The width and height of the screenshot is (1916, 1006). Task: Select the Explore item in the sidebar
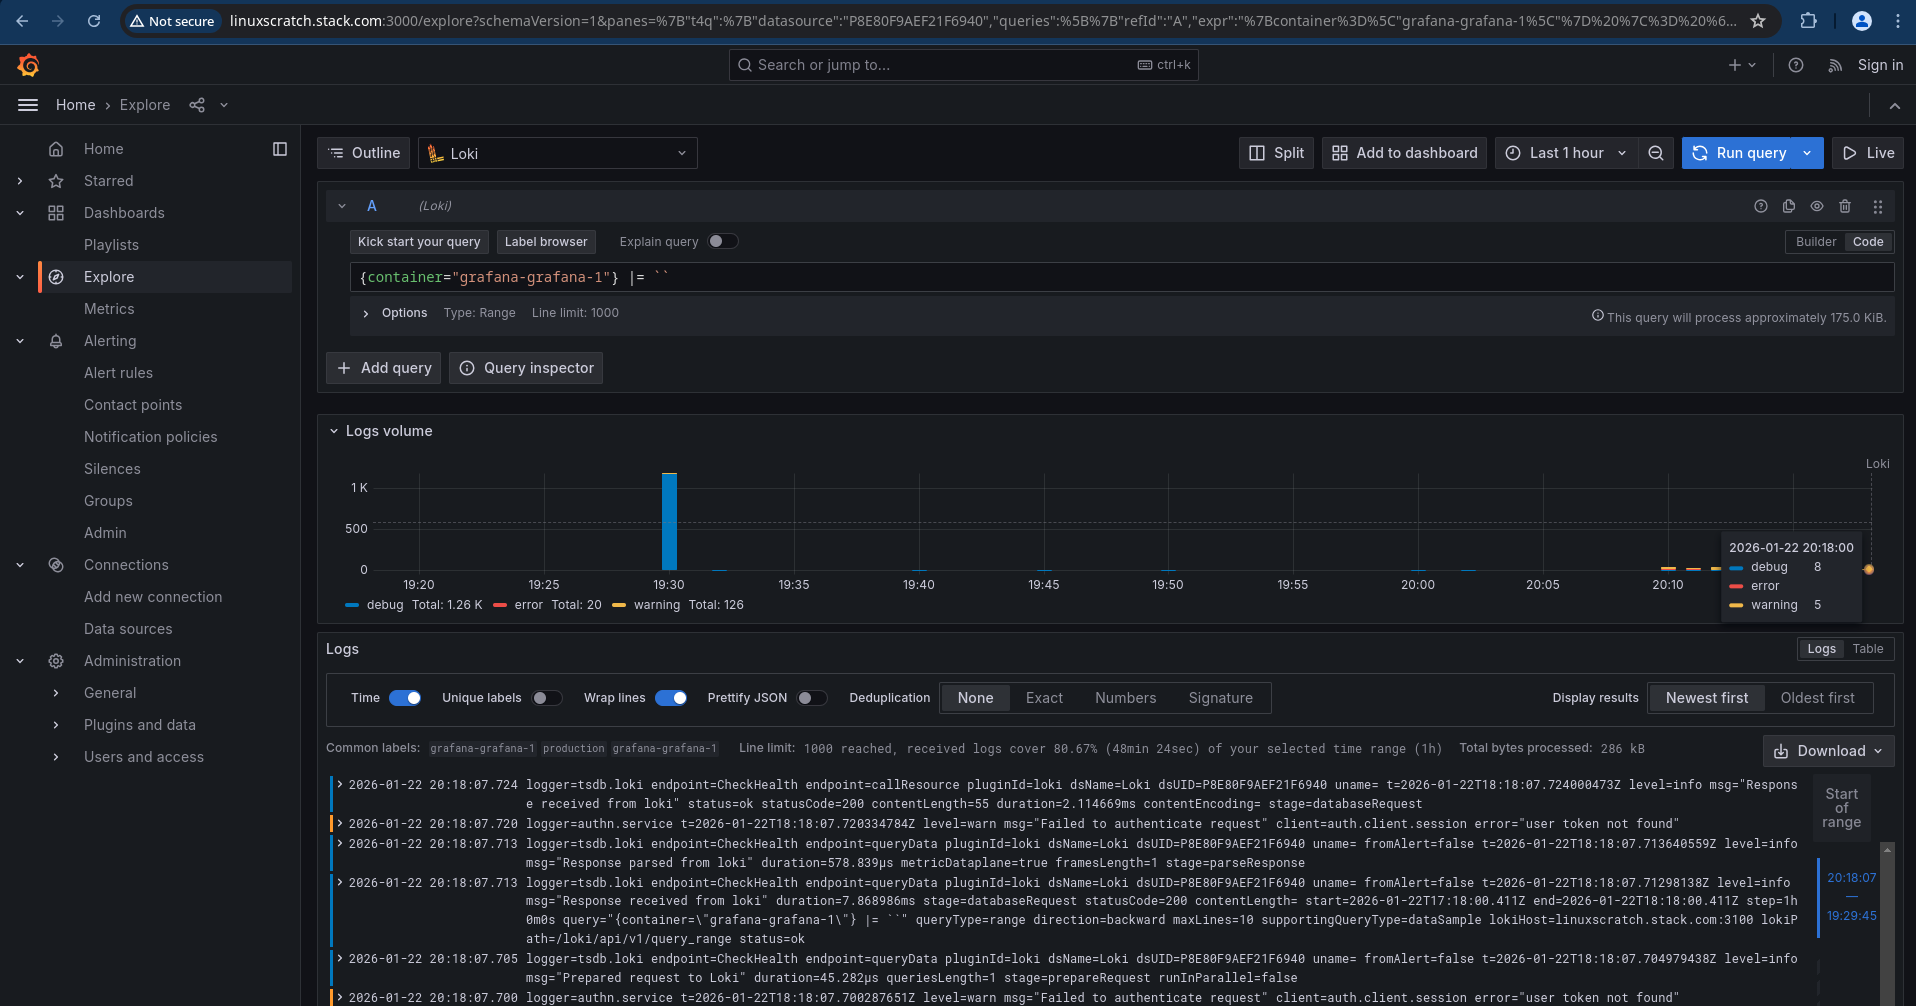(109, 277)
